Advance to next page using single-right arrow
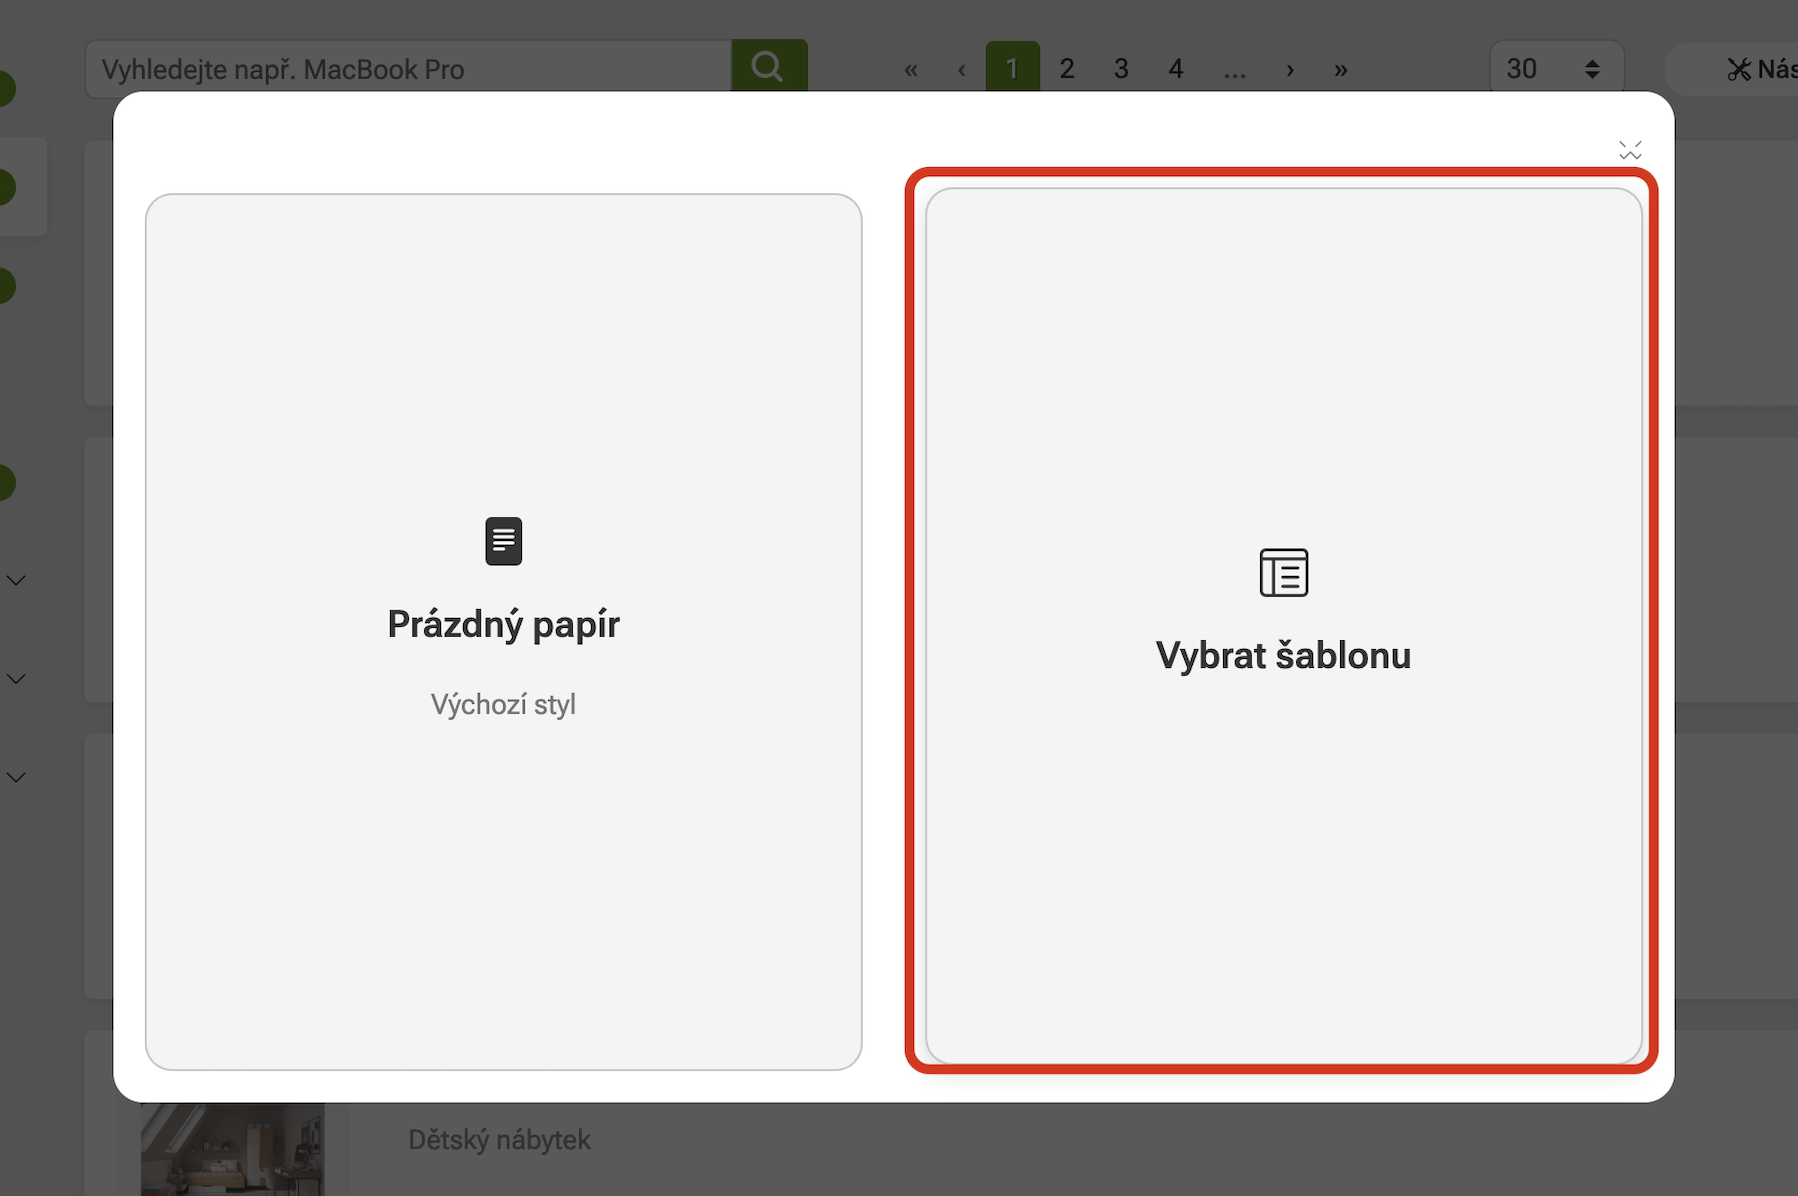Screen dimensions: 1798x1196 coord(1290,69)
